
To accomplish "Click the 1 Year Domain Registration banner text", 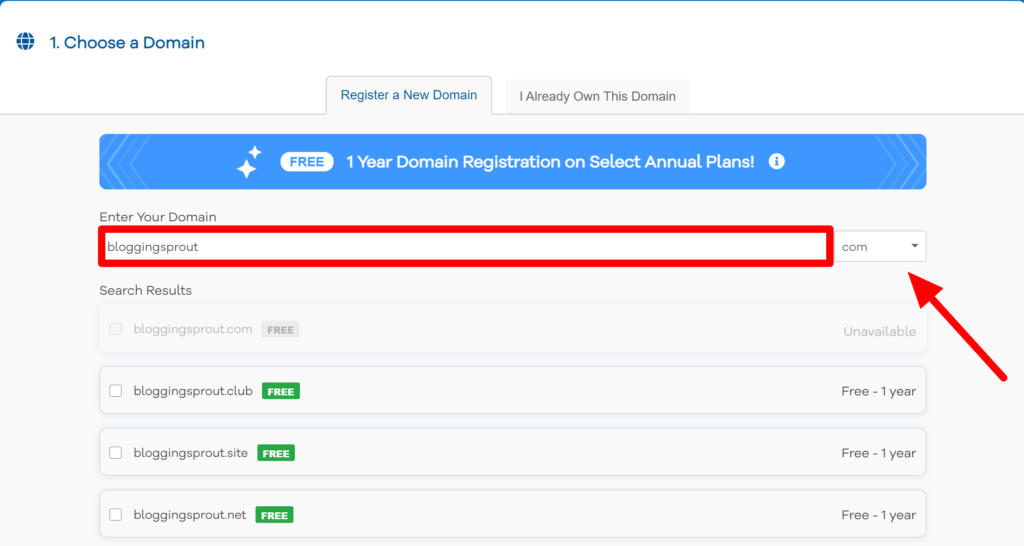I will coord(550,162).
